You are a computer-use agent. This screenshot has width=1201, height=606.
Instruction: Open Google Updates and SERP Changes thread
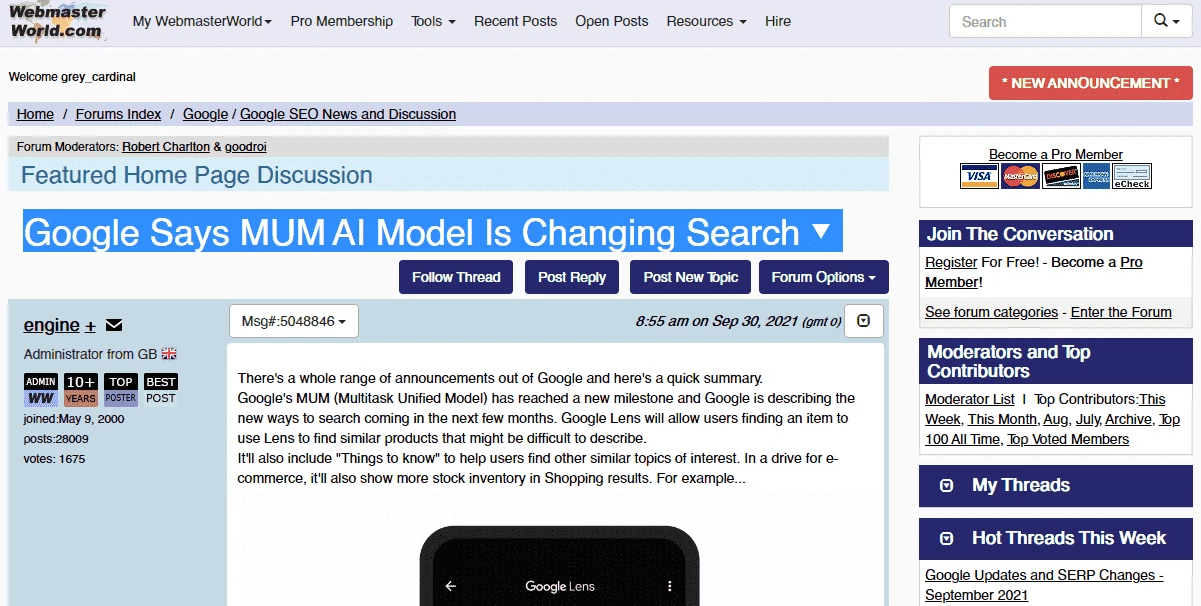(1044, 585)
